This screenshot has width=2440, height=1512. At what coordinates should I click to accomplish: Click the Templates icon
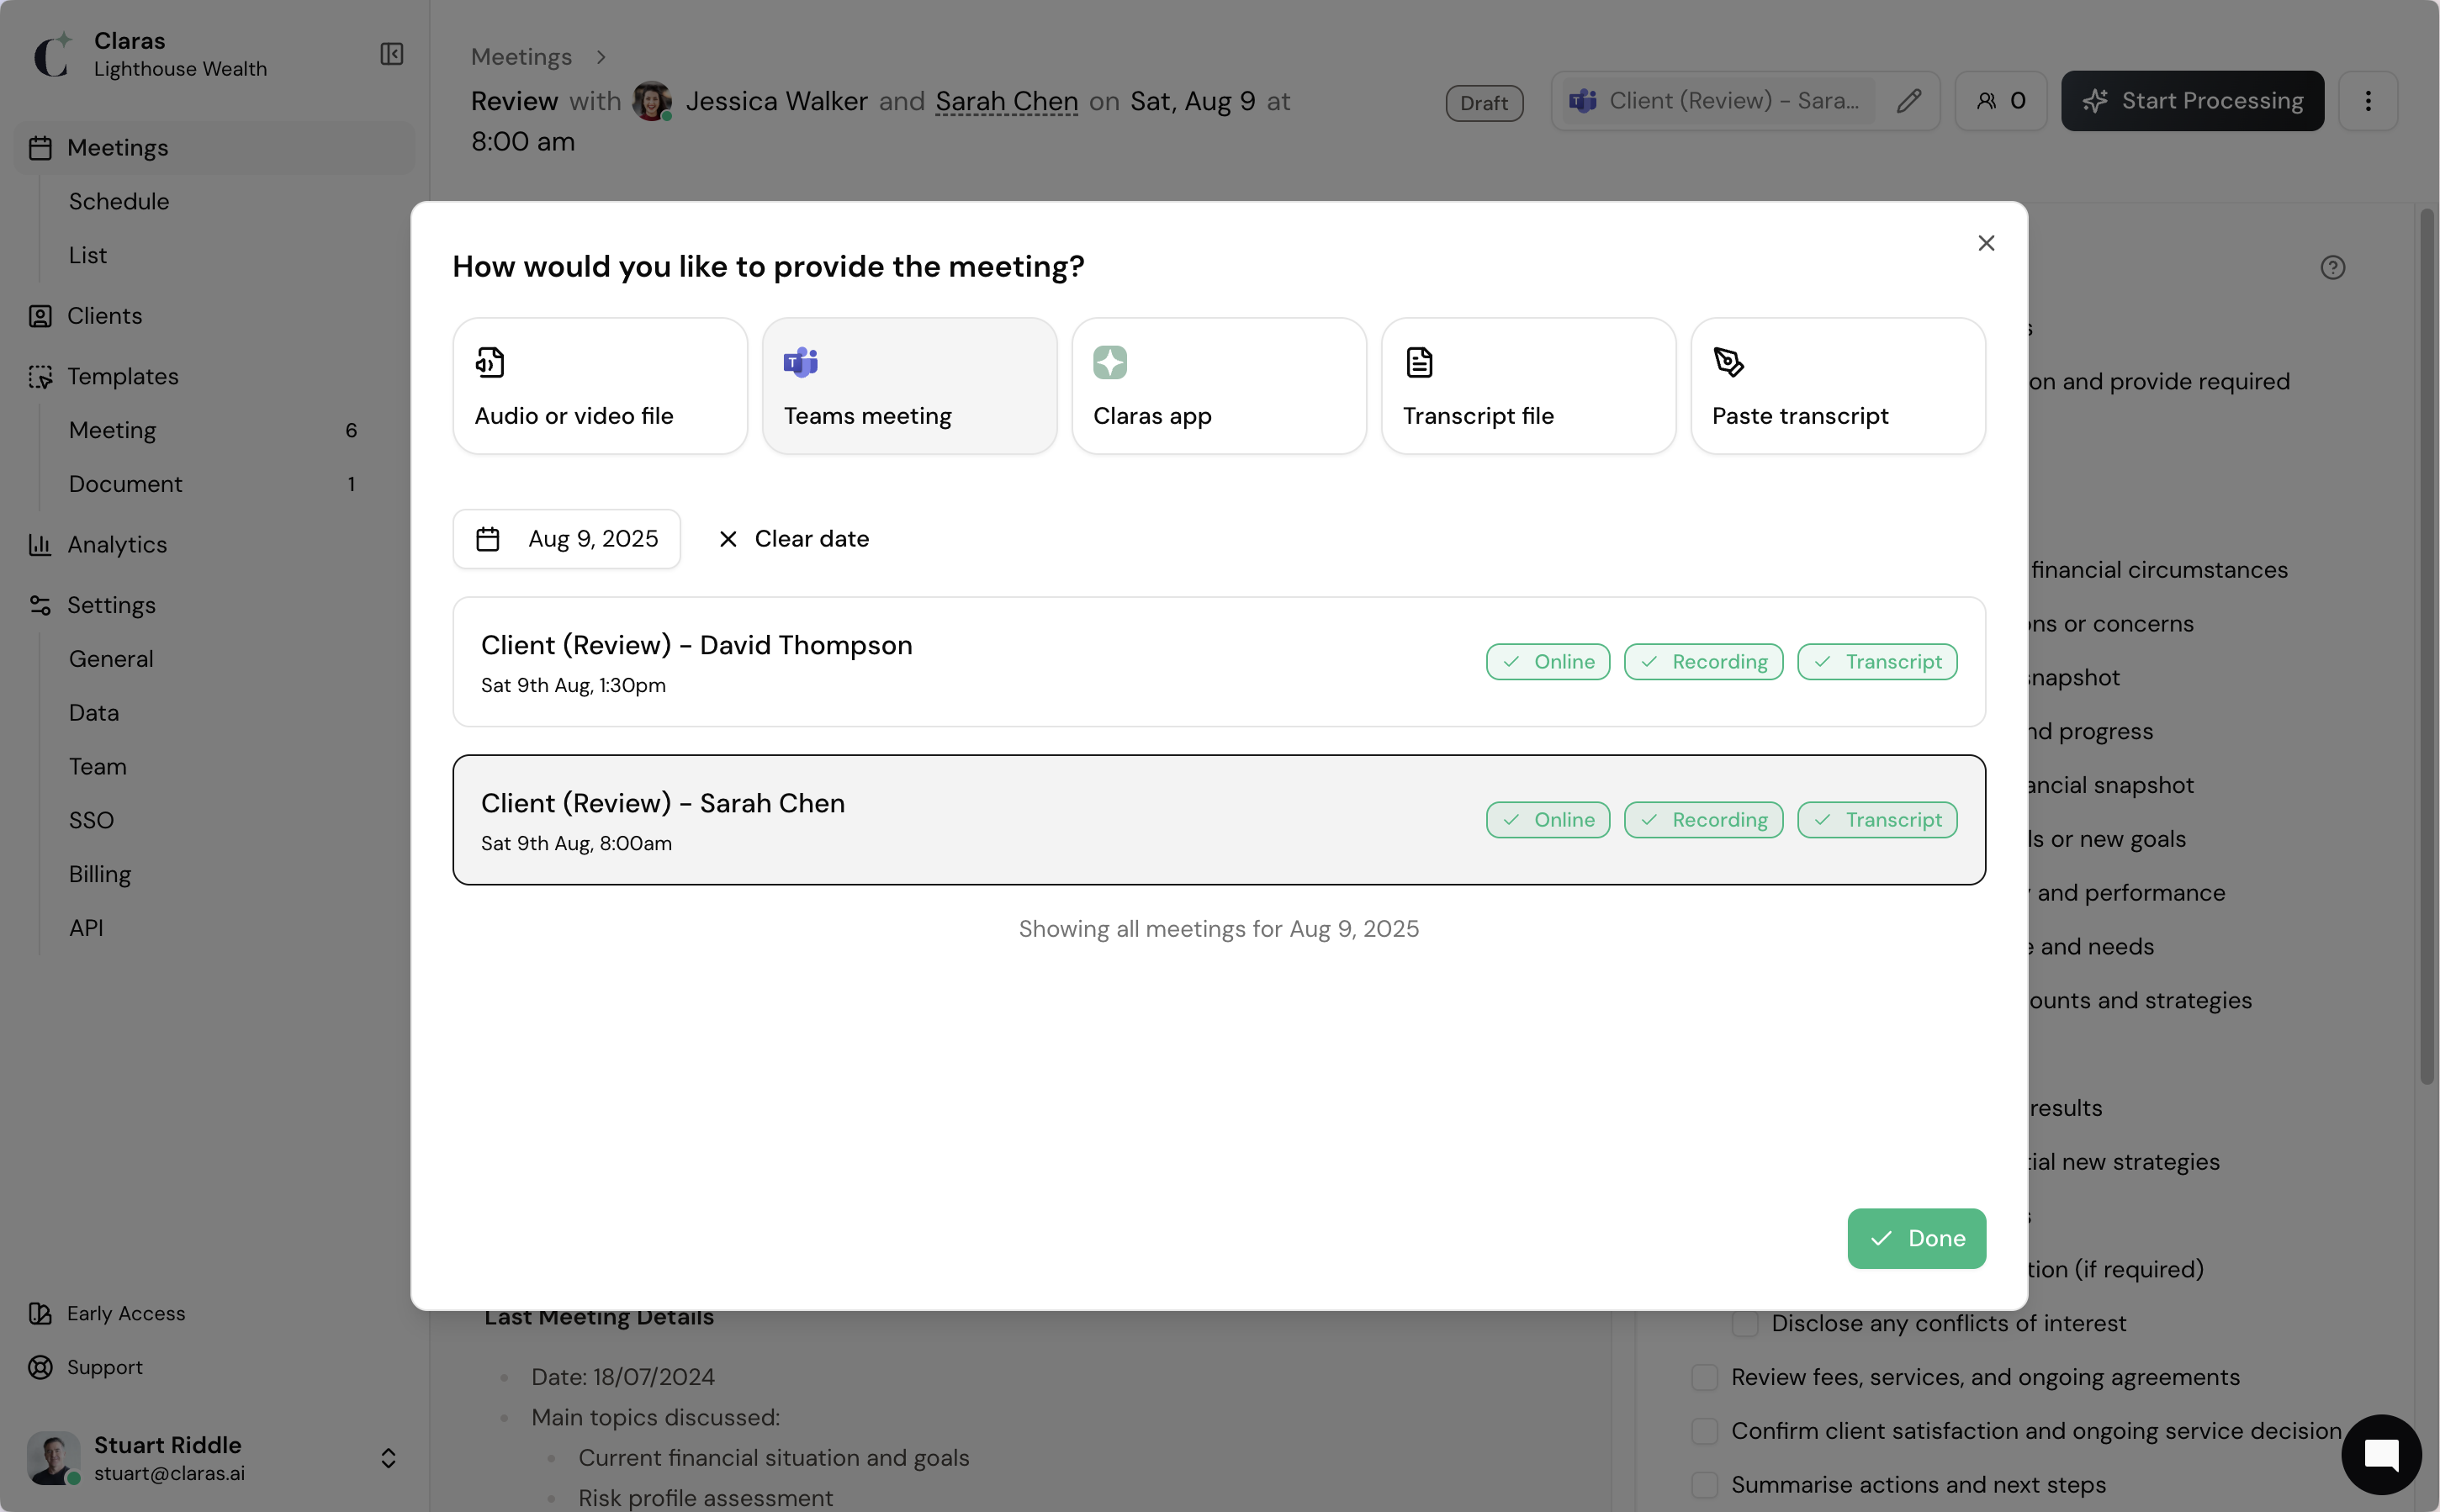tap(40, 376)
